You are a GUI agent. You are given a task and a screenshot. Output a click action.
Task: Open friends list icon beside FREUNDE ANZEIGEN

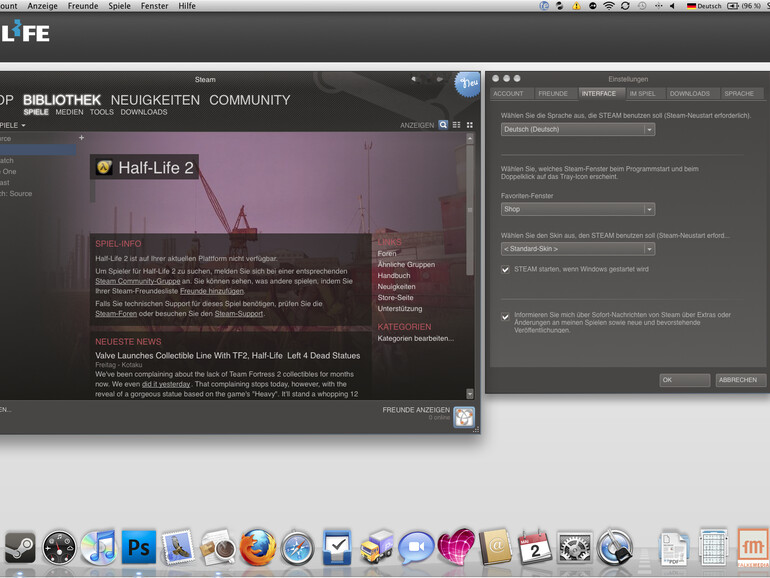tap(464, 417)
